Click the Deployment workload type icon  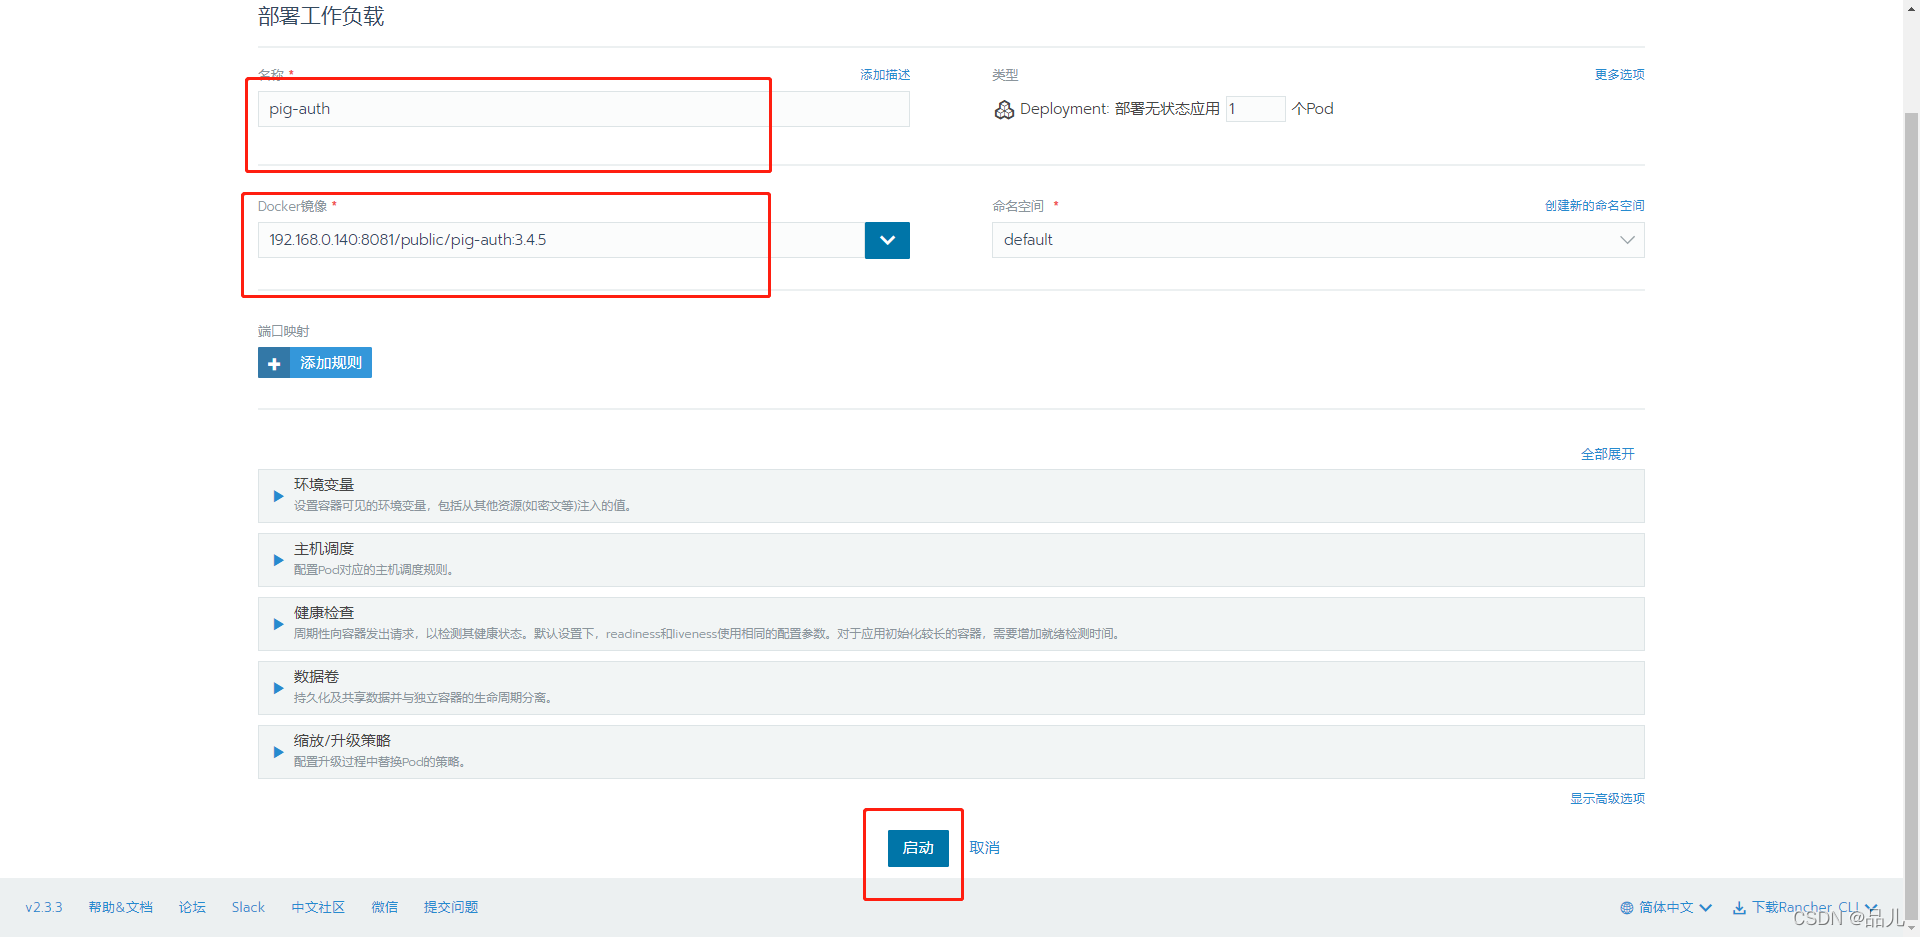click(1004, 109)
